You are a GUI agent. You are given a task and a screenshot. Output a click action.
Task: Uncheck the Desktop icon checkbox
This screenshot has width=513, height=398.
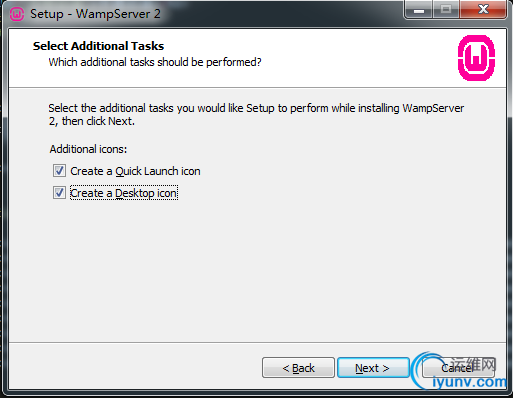click(x=59, y=193)
